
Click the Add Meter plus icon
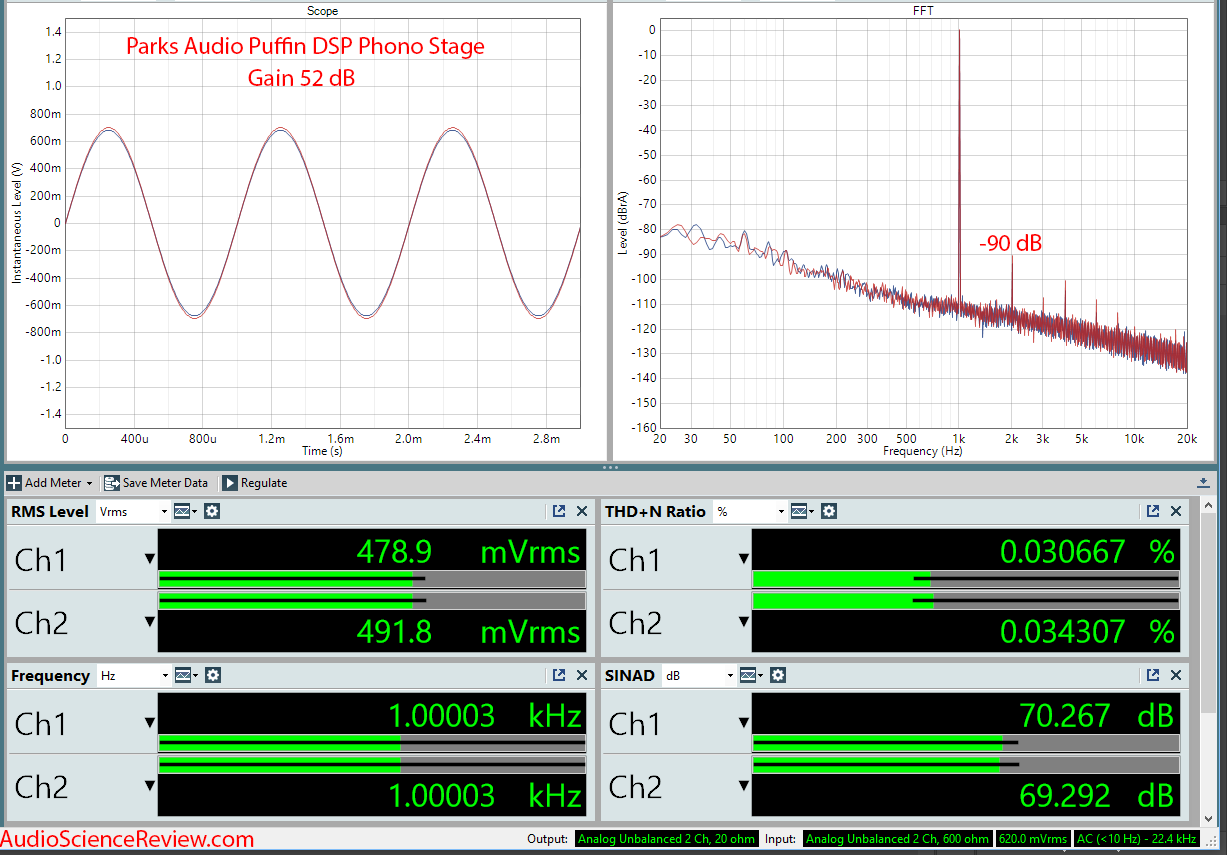14,483
